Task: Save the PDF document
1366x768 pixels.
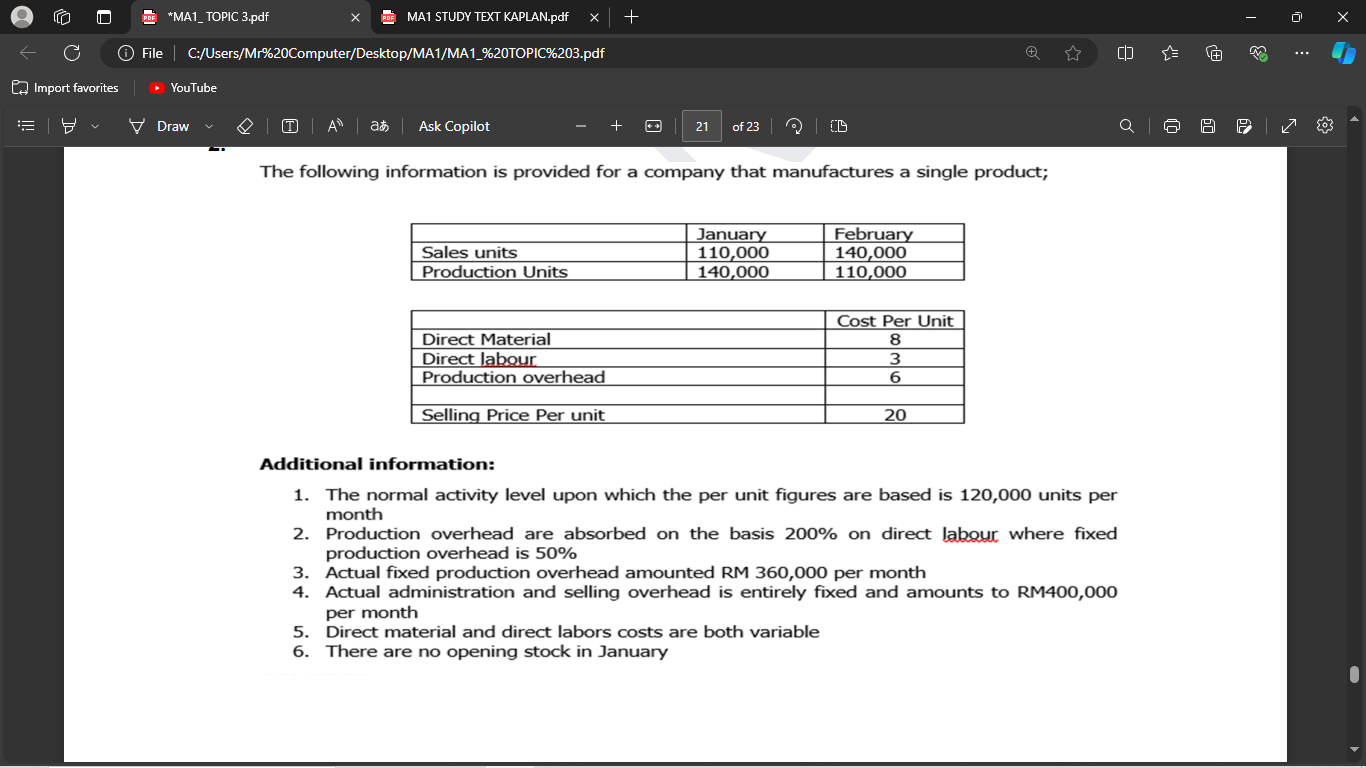Action: pyautogui.click(x=1208, y=126)
